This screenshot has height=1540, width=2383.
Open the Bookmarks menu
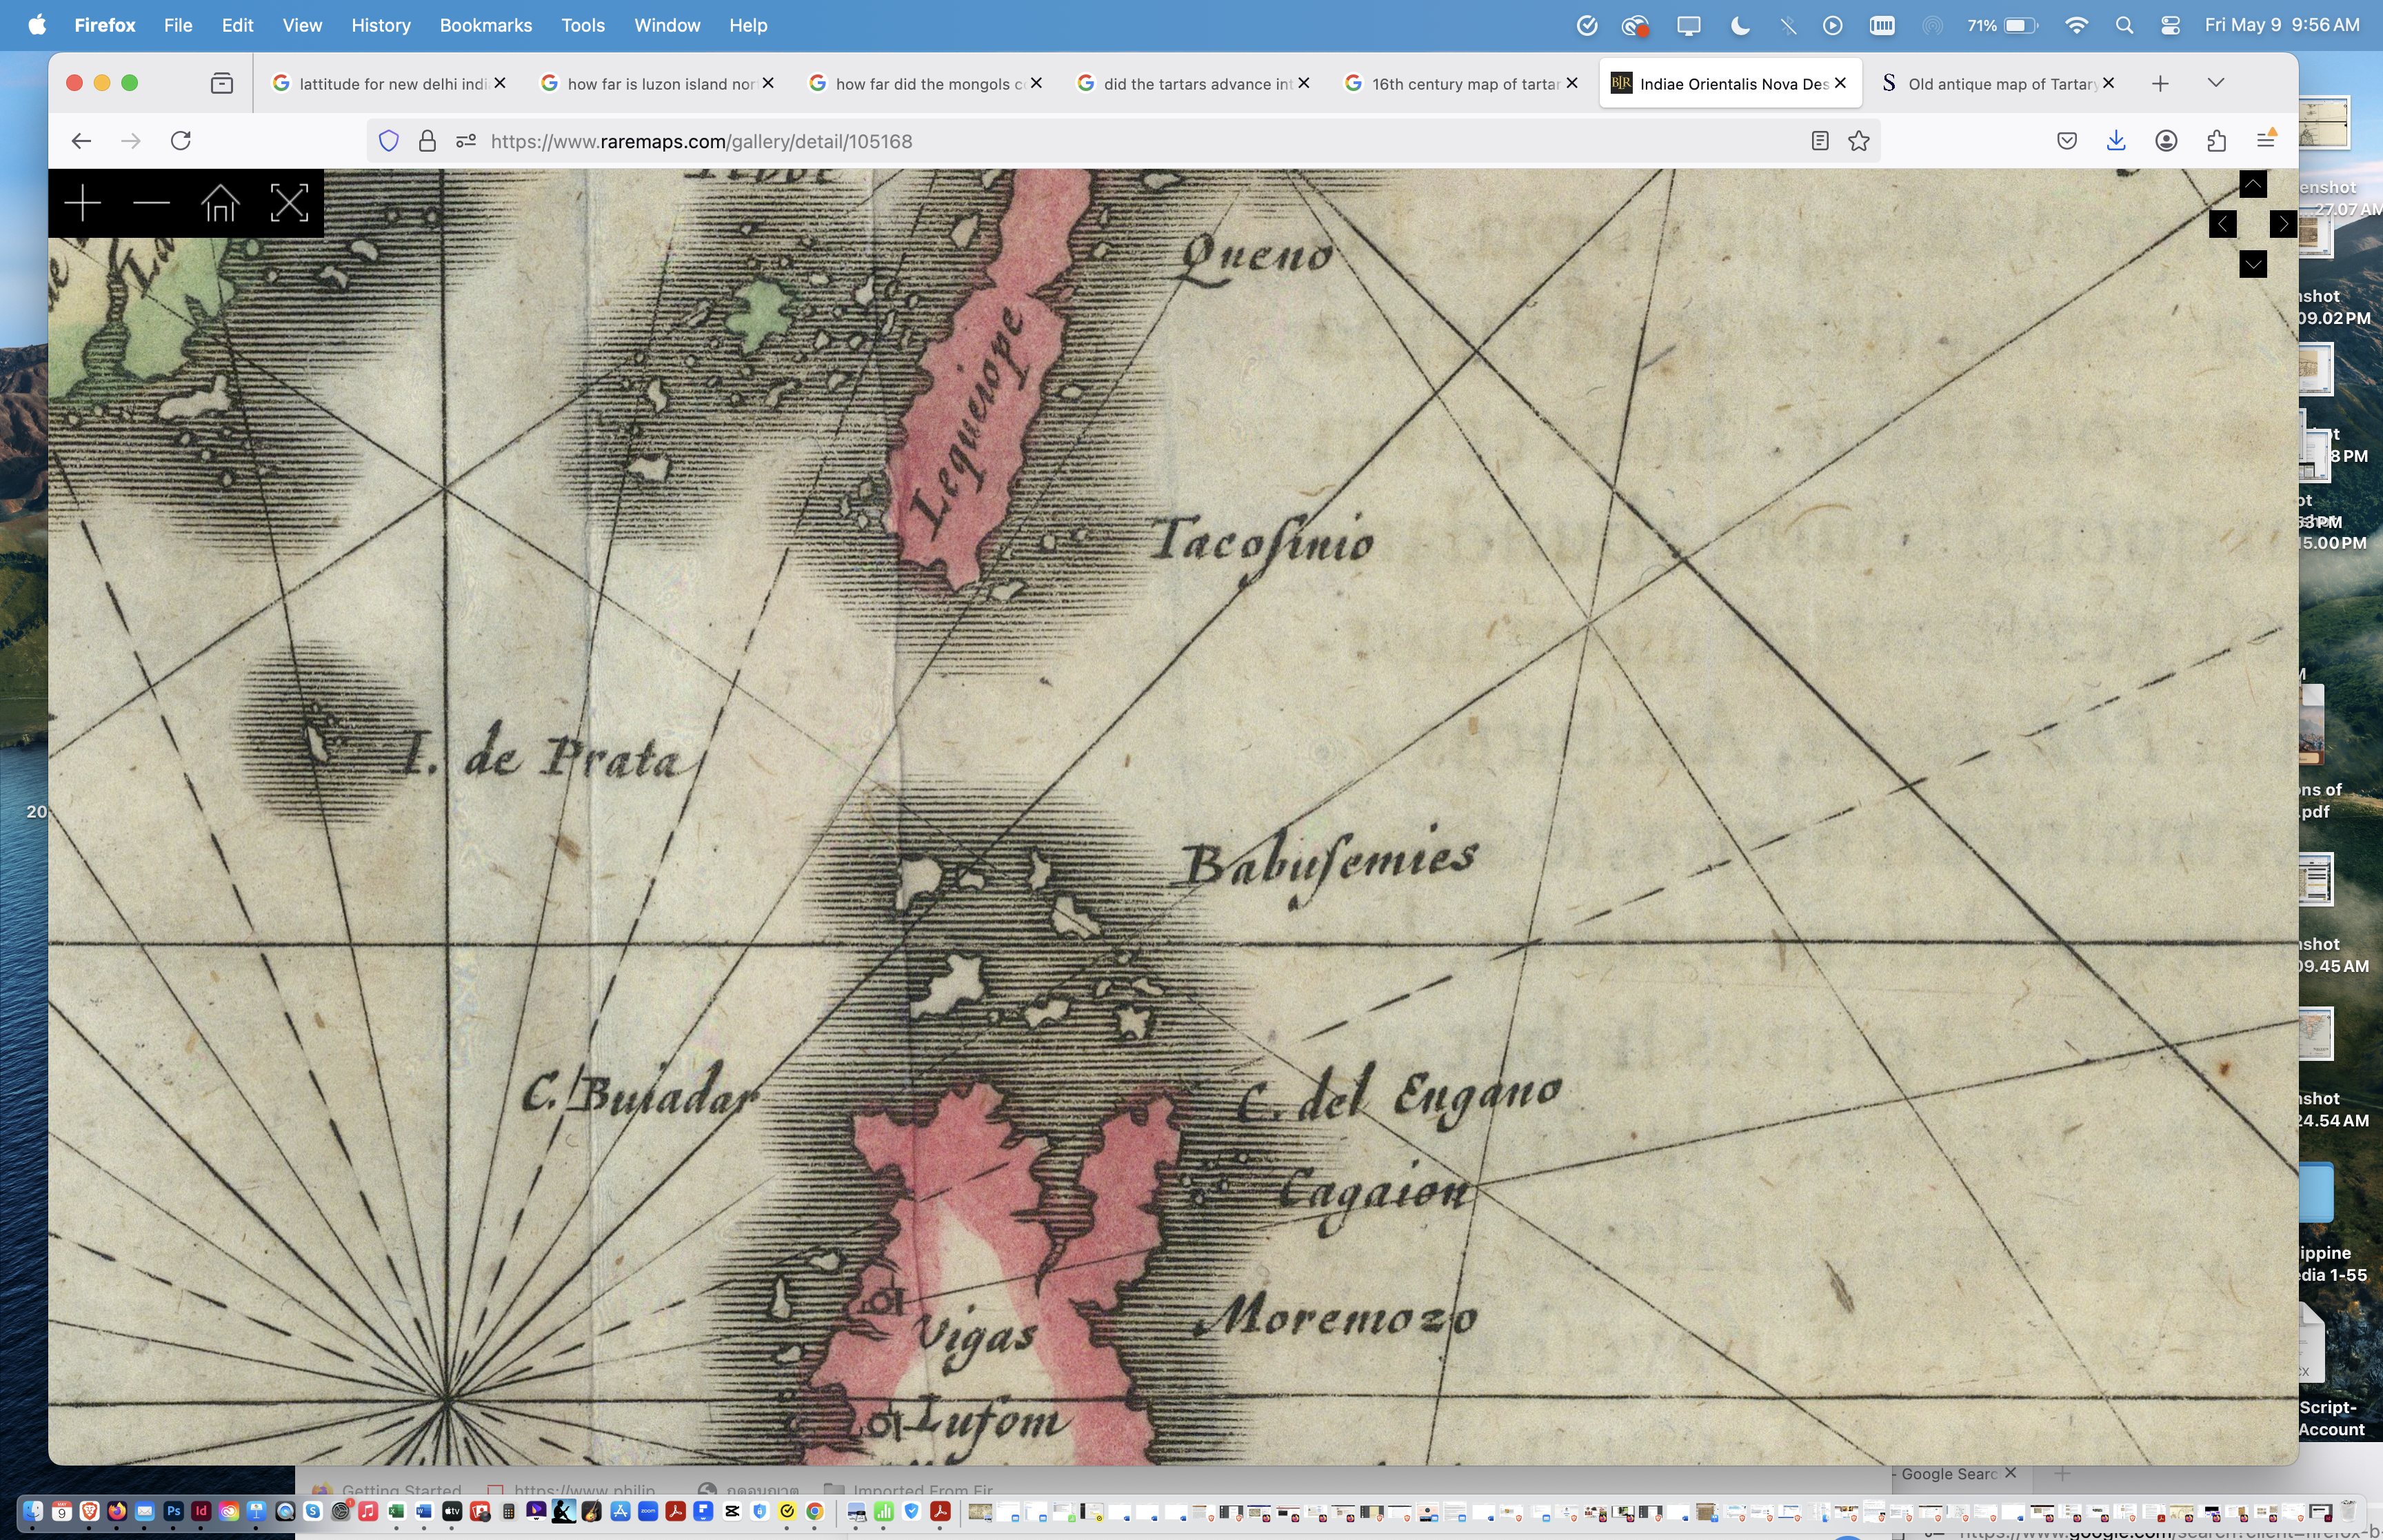tap(486, 25)
